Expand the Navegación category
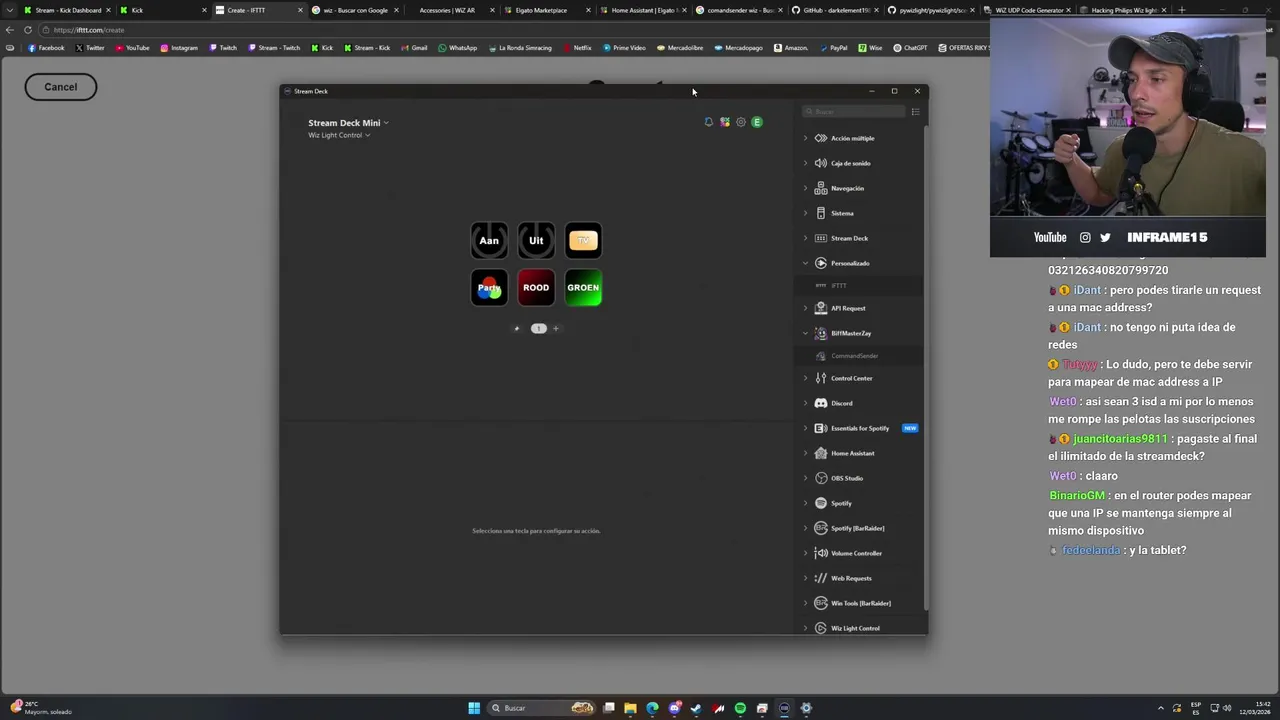Viewport: 1280px width, 720px height. pyautogui.click(x=806, y=188)
